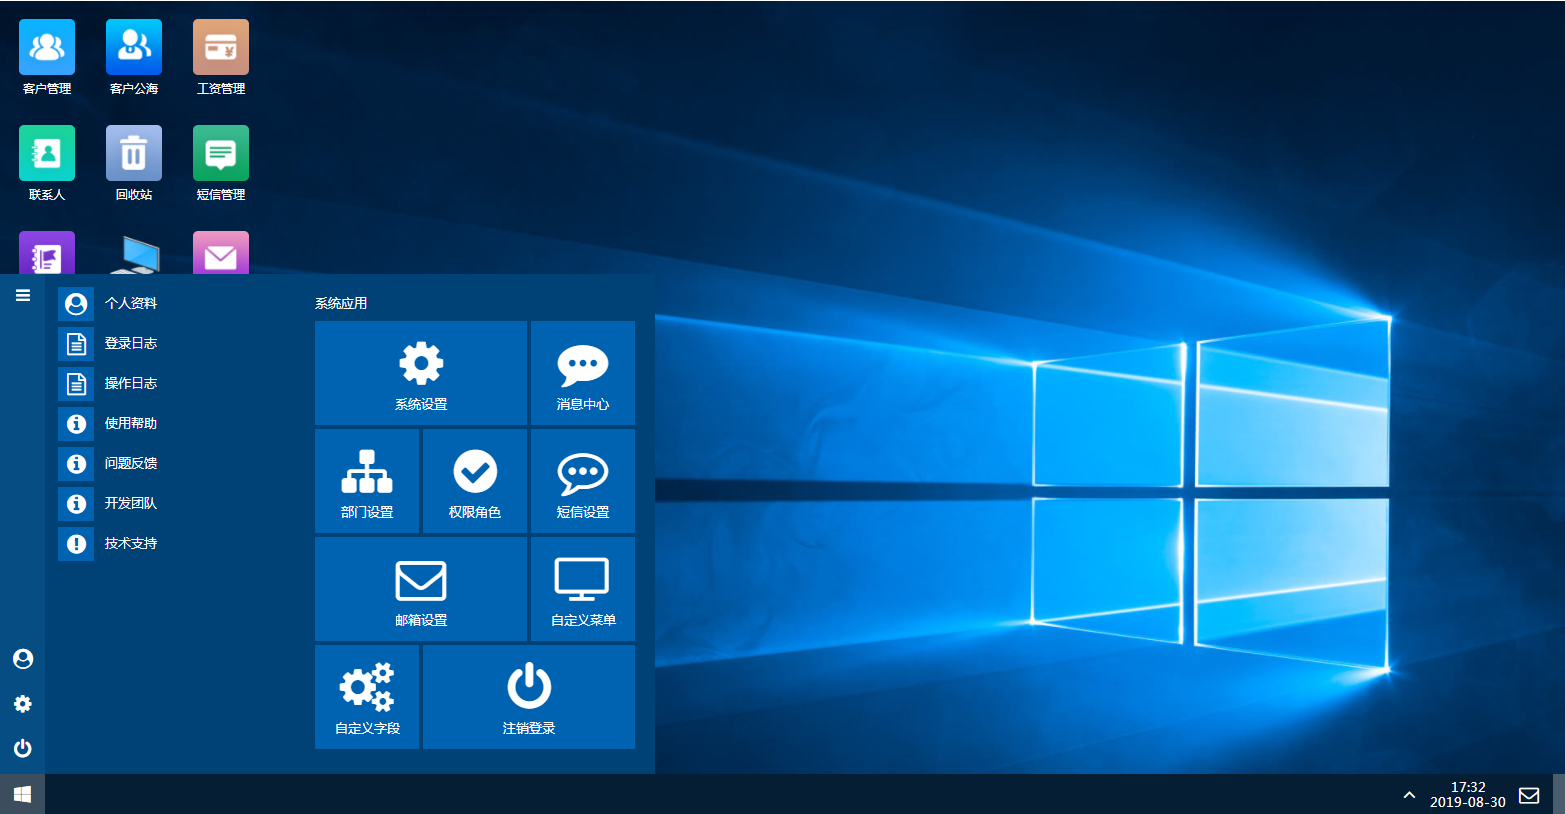This screenshot has height=814, width=1565.
Task: Open the taskbar mail notification icon
Action: 1529,795
